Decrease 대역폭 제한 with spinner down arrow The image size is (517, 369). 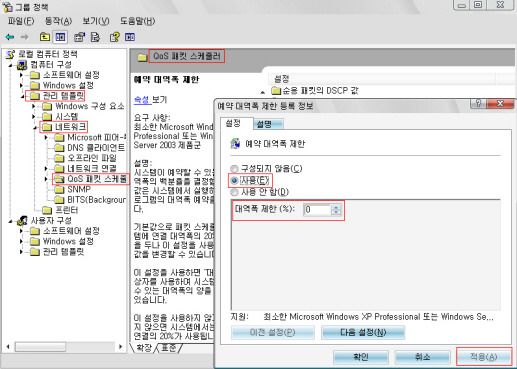click(336, 212)
